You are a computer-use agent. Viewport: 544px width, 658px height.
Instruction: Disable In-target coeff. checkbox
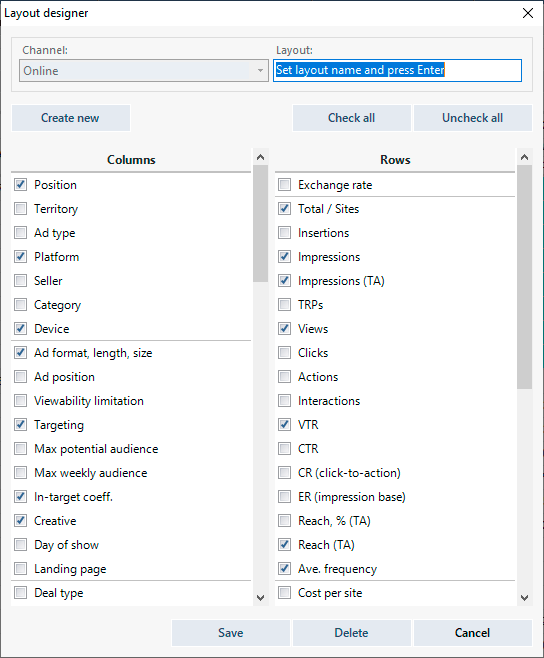tap(21, 496)
